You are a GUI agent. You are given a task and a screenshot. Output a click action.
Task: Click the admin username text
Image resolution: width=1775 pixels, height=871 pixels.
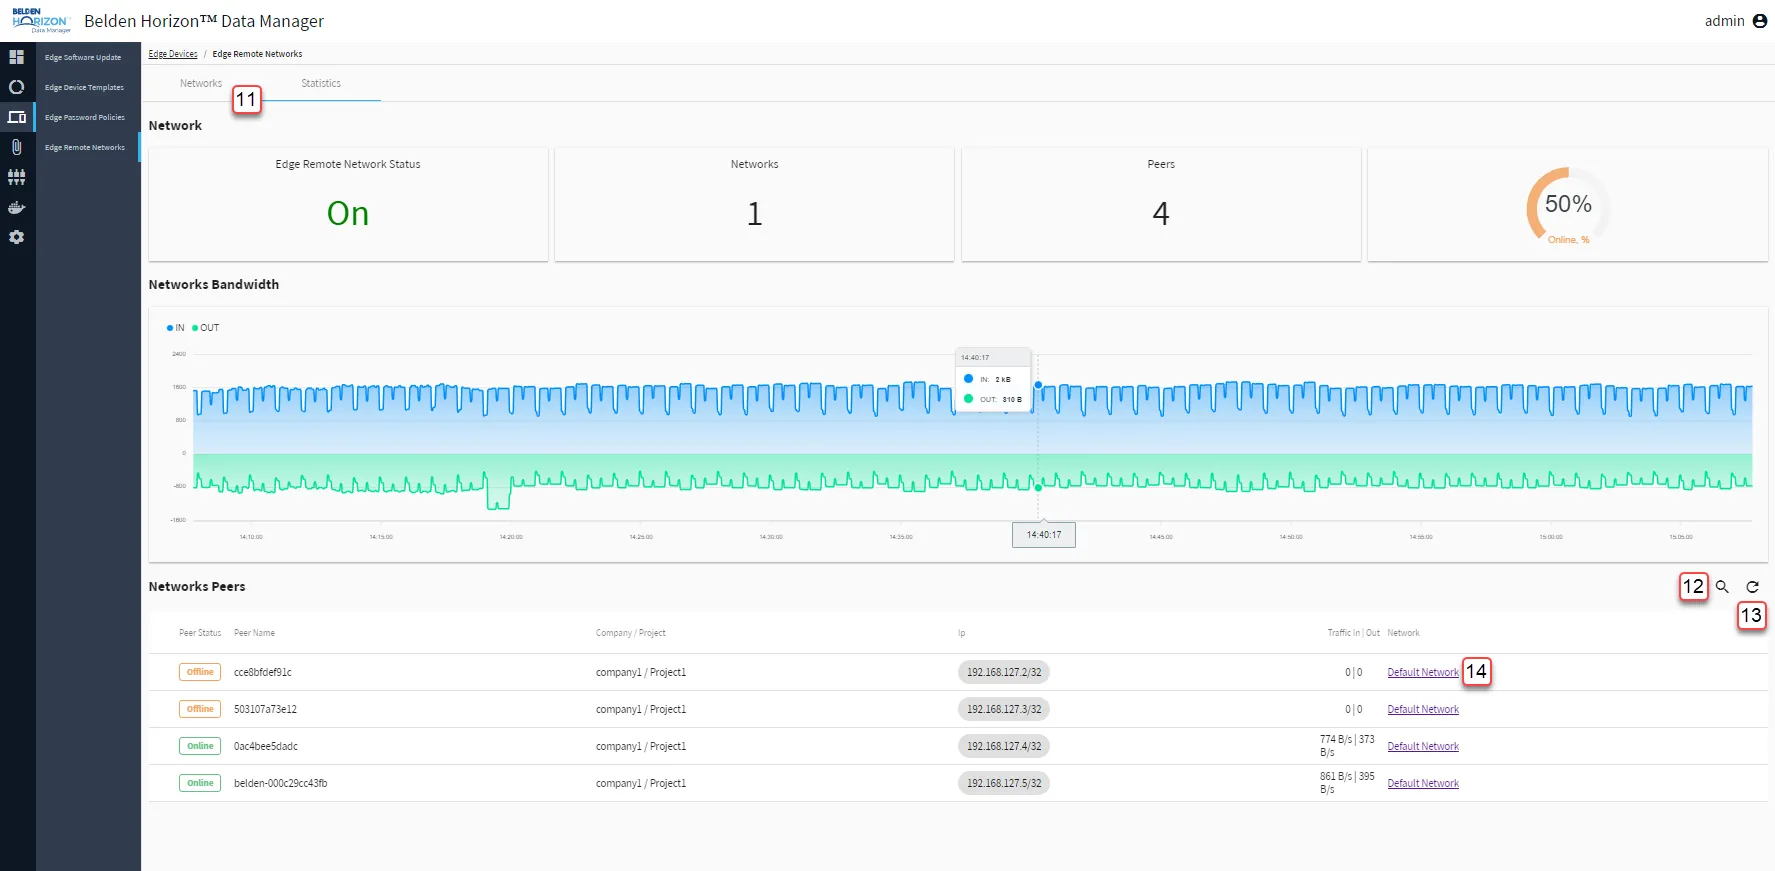1724,21
